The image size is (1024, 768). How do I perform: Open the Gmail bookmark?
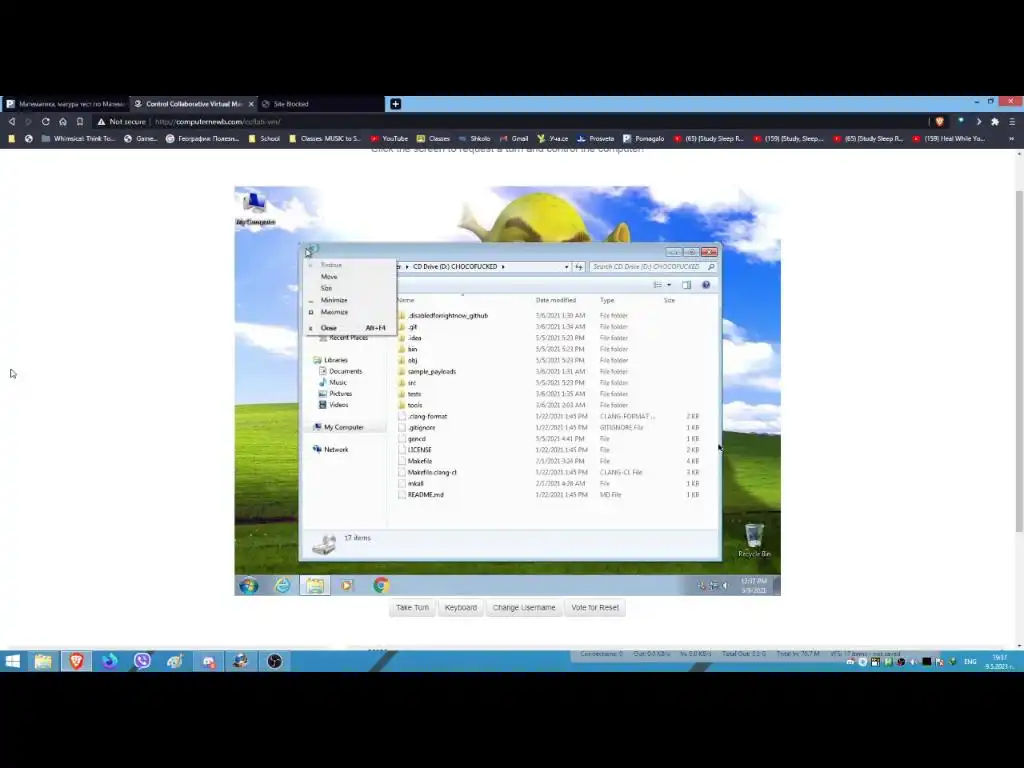[x=514, y=138]
